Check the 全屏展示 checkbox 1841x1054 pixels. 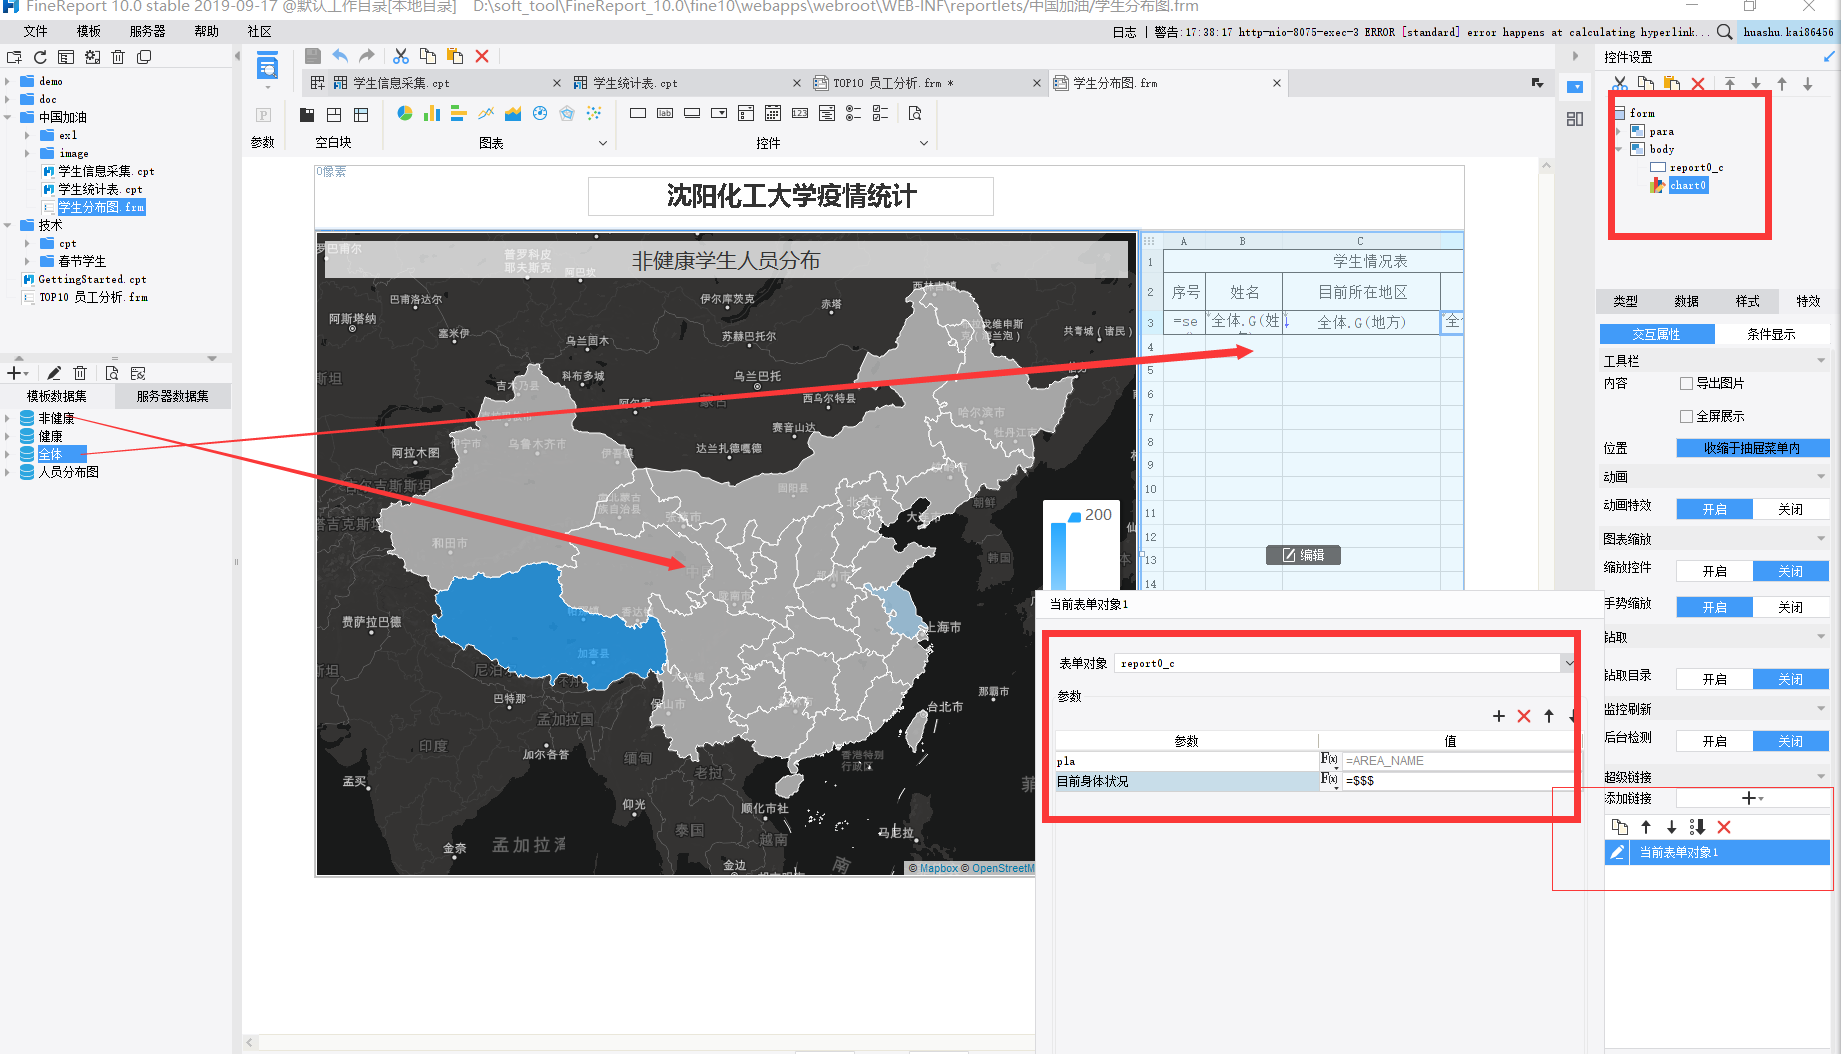tap(1686, 416)
